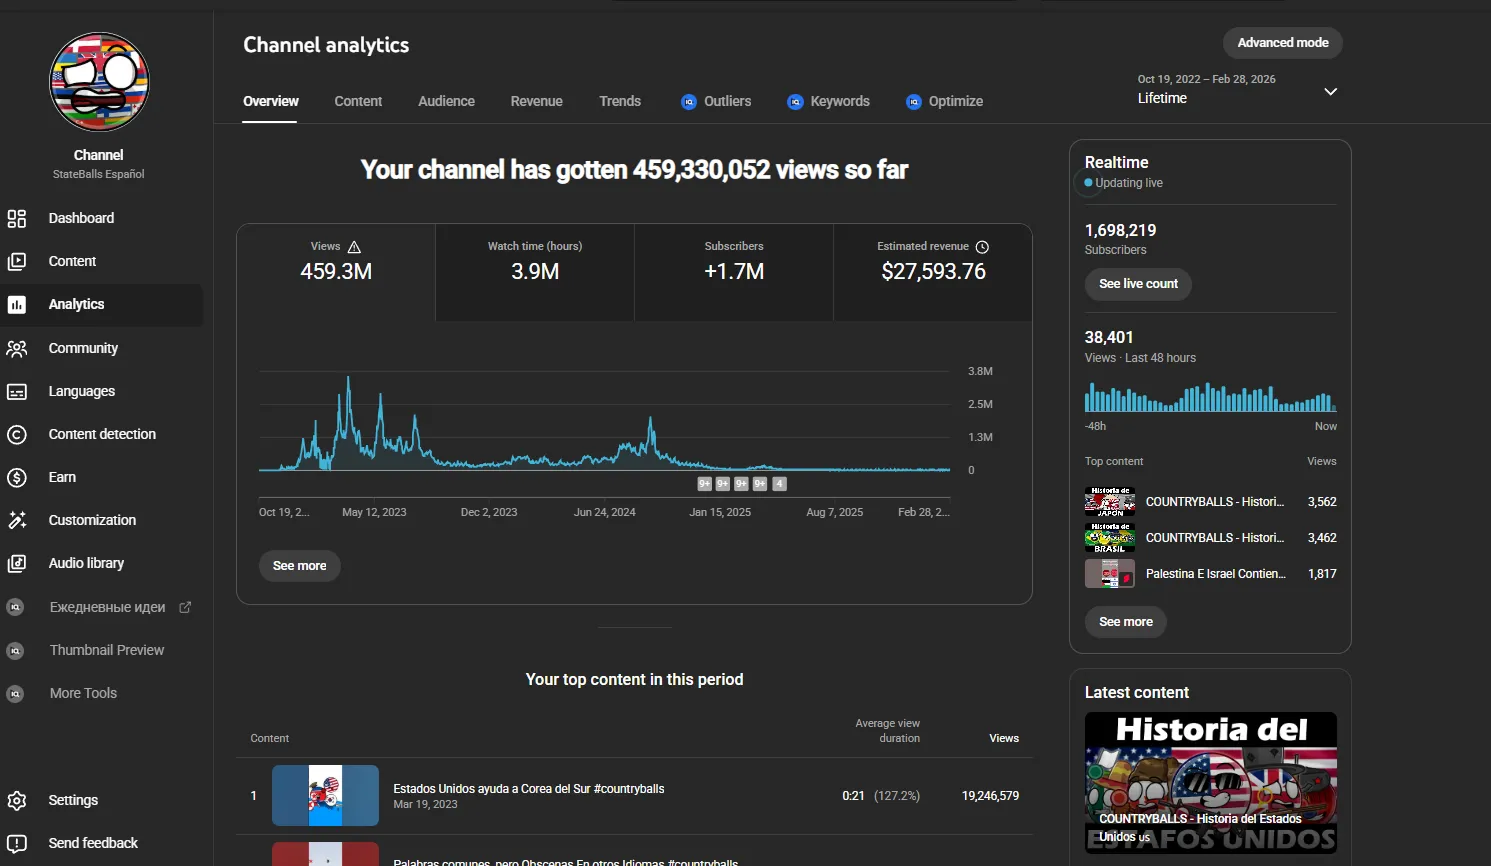Image resolution: width=1491 pixels, height=866 pixels.
Task: Click the See live count button
Action: pyautogui.click(x=1138, y=284)
